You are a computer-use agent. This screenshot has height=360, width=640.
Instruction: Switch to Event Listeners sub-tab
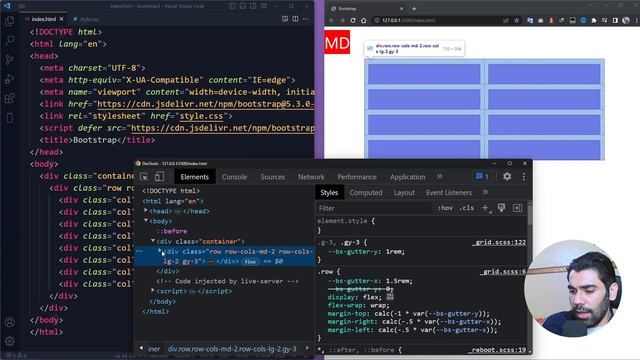449,193
